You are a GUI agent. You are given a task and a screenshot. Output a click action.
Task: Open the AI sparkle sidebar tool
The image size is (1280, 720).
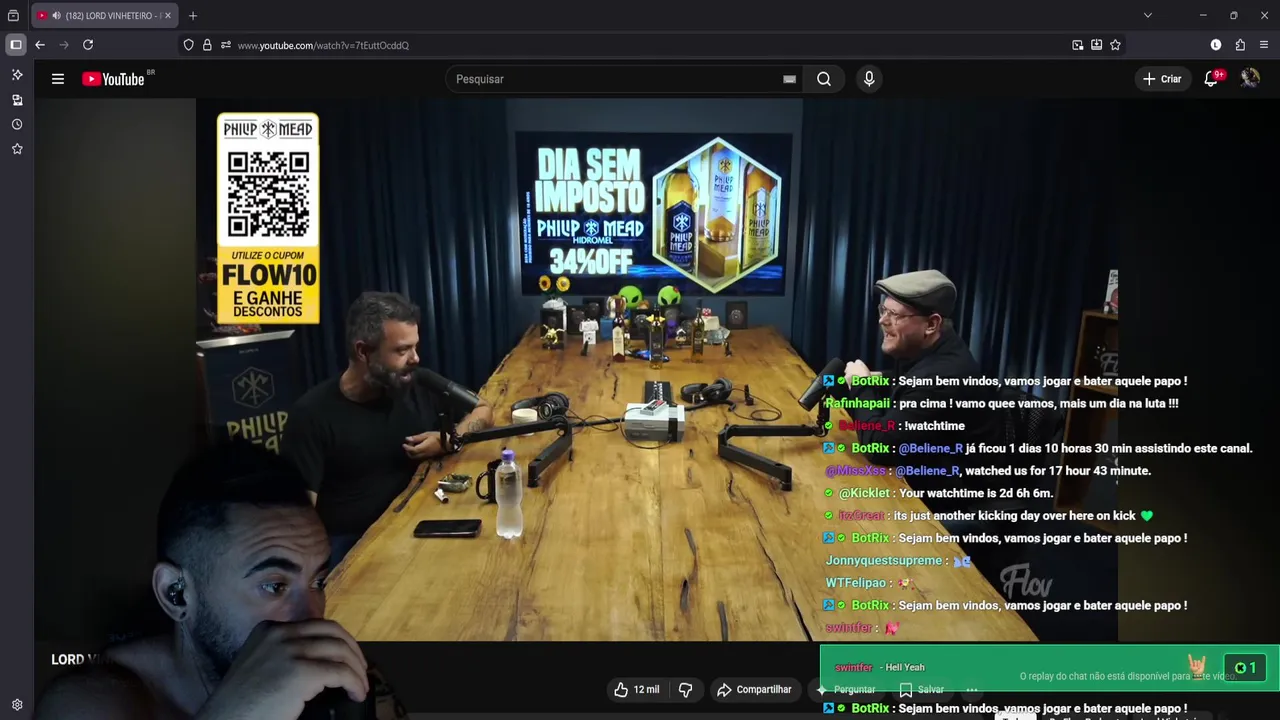[x=17, y=75]
